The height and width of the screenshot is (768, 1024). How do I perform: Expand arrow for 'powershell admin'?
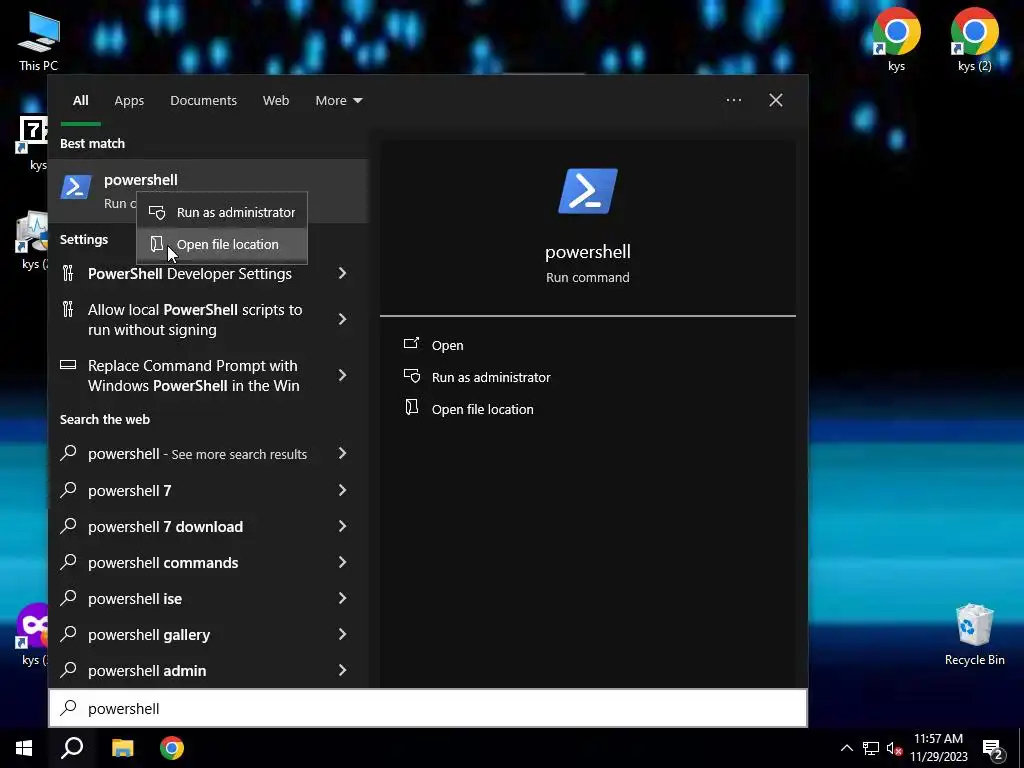[x=342, y=669]
